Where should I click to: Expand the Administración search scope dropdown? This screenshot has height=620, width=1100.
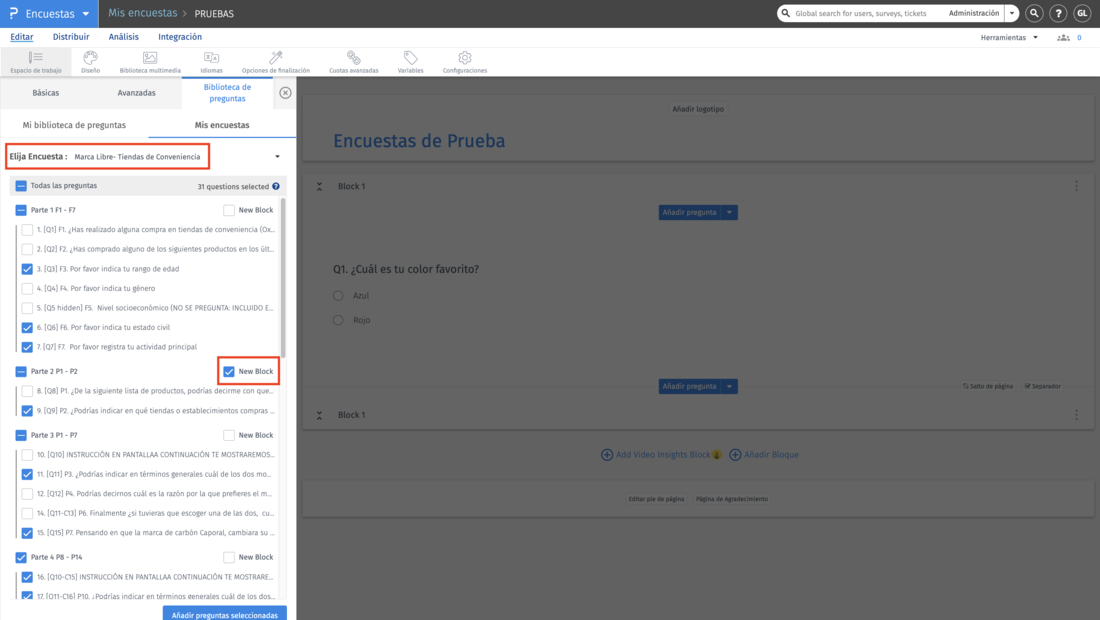coord(1012,13)
